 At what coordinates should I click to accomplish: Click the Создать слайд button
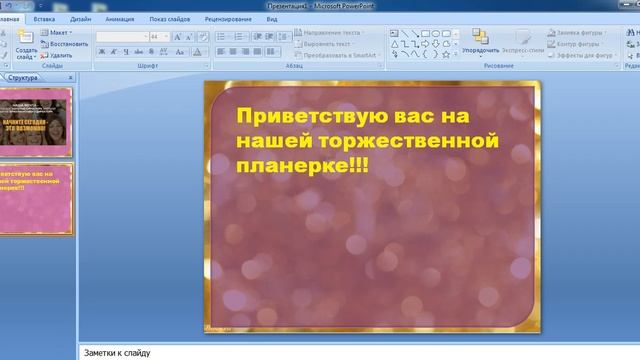(x=26, y=45)
